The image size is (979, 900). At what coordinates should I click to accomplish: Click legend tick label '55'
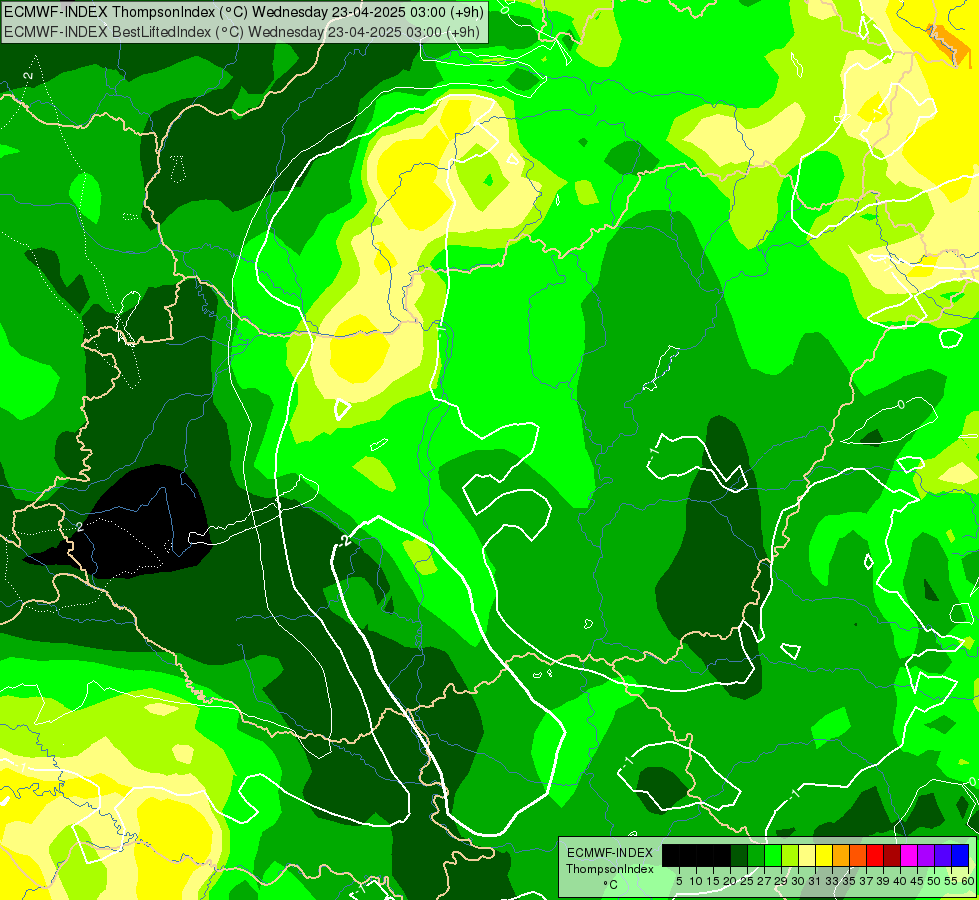(951, 881)
